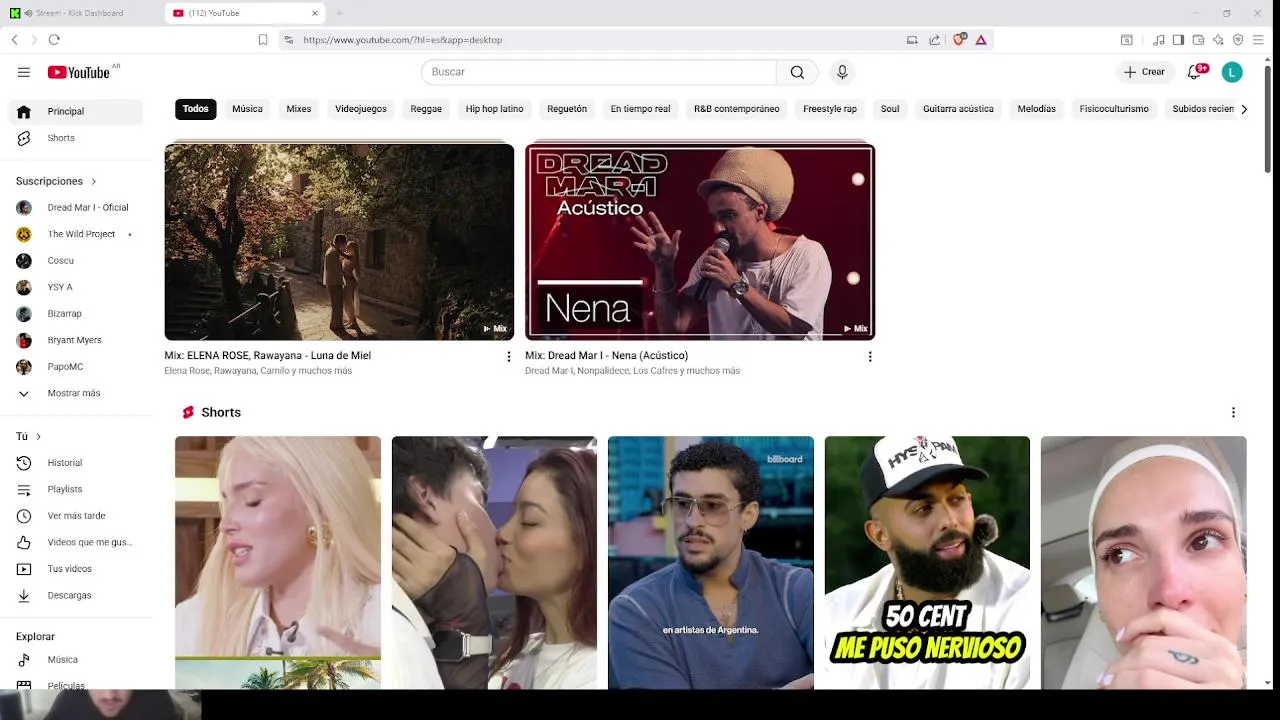Open Bizarrap channel subscription
This screenshot has height=720, width=1280.
pos(75,314)
